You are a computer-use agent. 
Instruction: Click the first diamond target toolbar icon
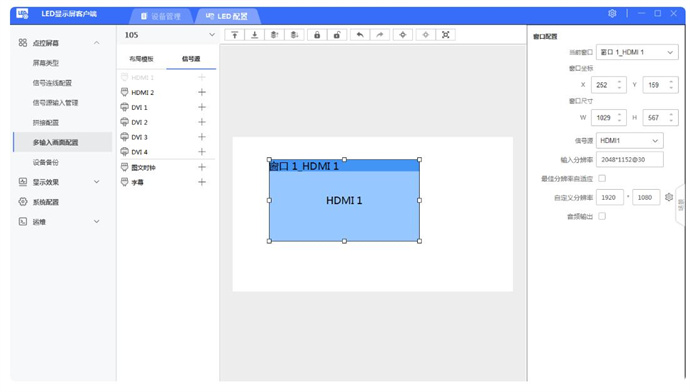point(403,35)
